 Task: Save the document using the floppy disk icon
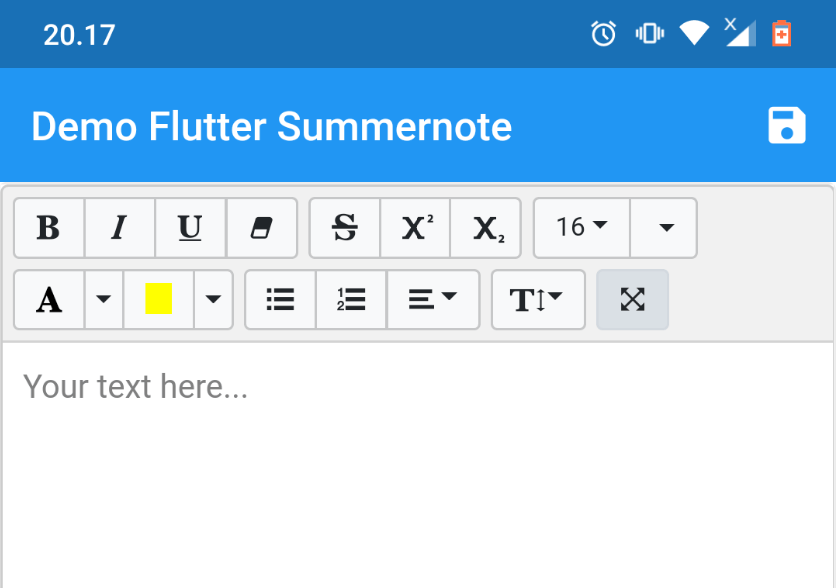(787, 124)
